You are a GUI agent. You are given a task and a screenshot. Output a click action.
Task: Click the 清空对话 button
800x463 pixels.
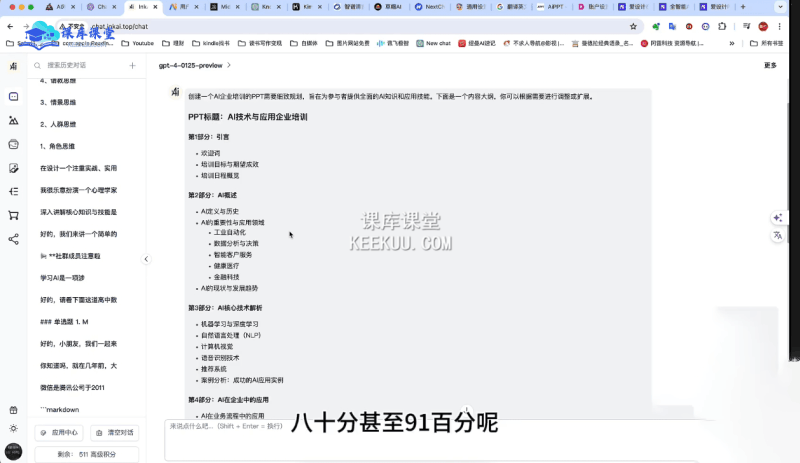tap(115, 432)
